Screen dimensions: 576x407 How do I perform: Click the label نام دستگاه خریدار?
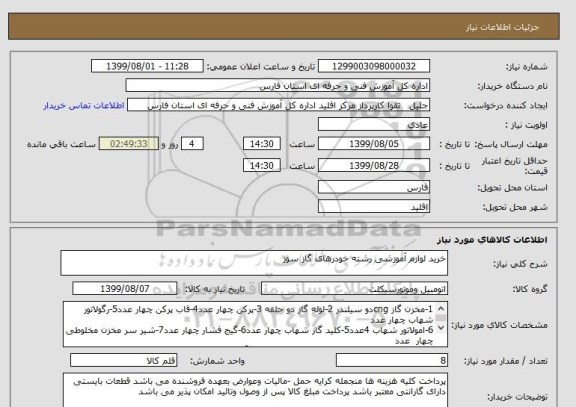tap(512, 86)
